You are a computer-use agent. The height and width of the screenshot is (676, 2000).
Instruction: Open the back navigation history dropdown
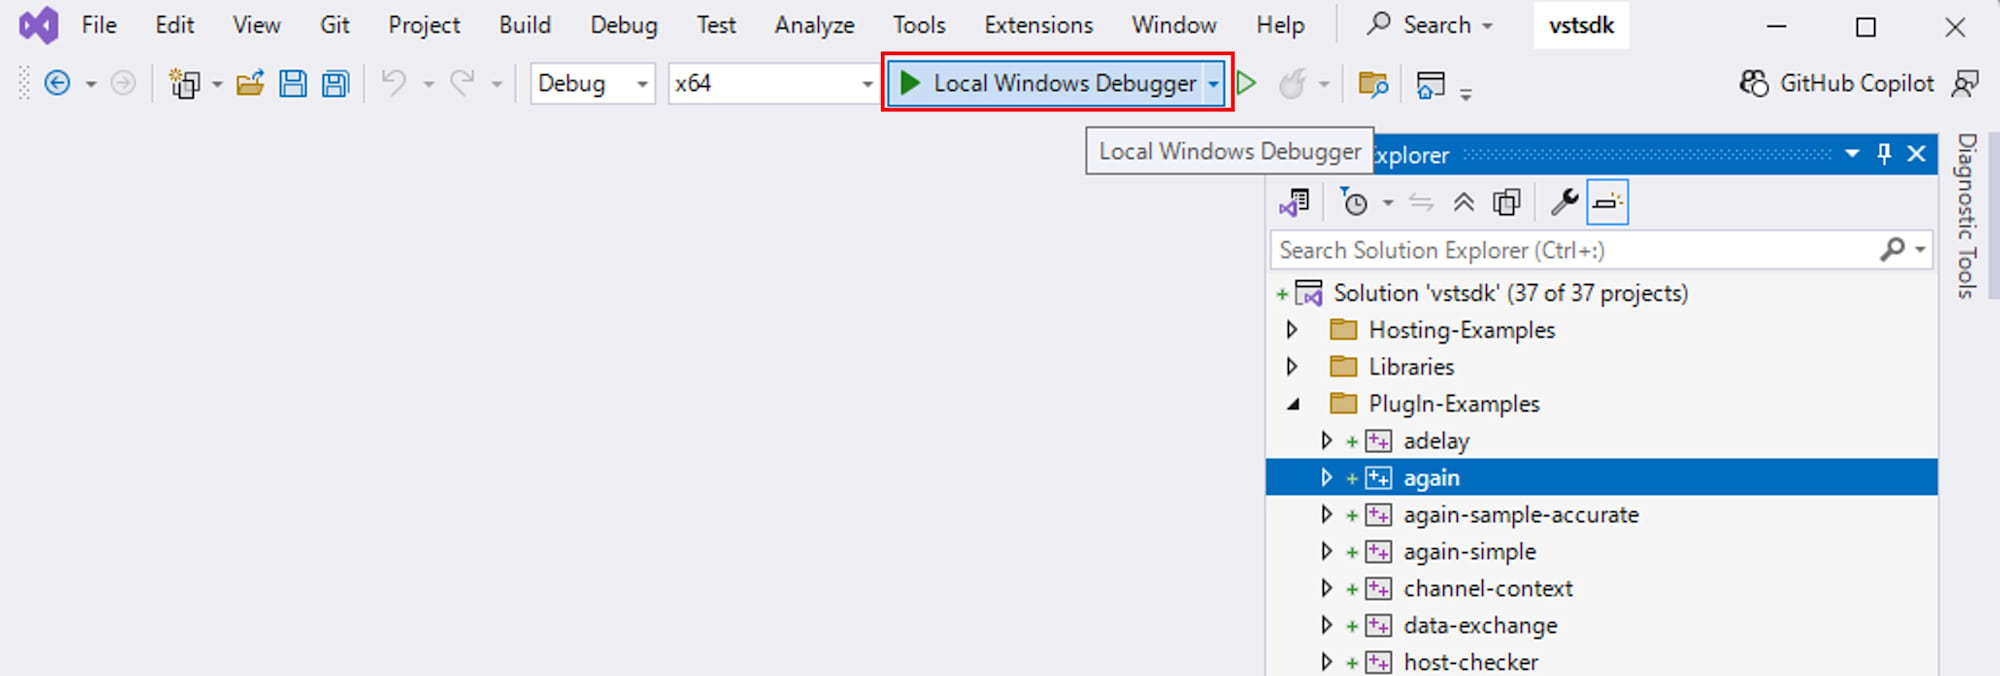(x=90, y=84)
